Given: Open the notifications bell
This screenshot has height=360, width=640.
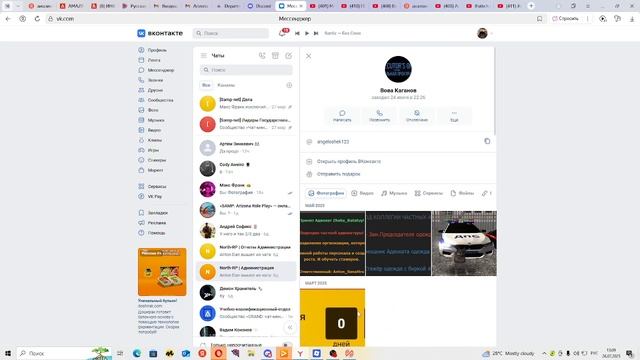Looking at the screenshot, I should click(282, 33).
